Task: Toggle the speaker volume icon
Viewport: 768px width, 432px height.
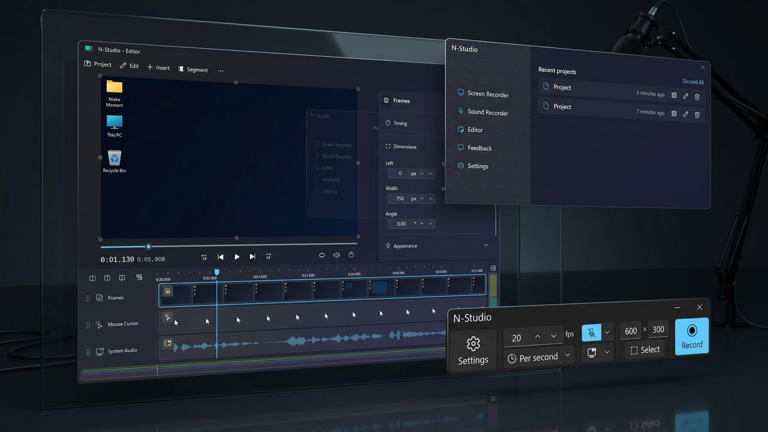Action: click(336, 255)
